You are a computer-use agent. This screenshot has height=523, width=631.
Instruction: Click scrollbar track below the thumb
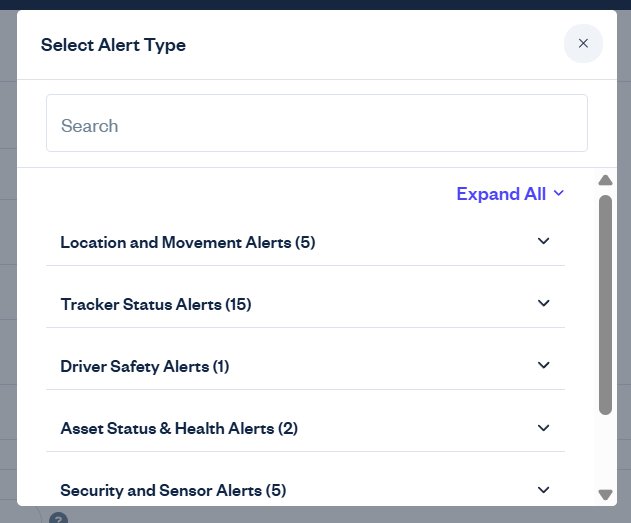point(605,451)
